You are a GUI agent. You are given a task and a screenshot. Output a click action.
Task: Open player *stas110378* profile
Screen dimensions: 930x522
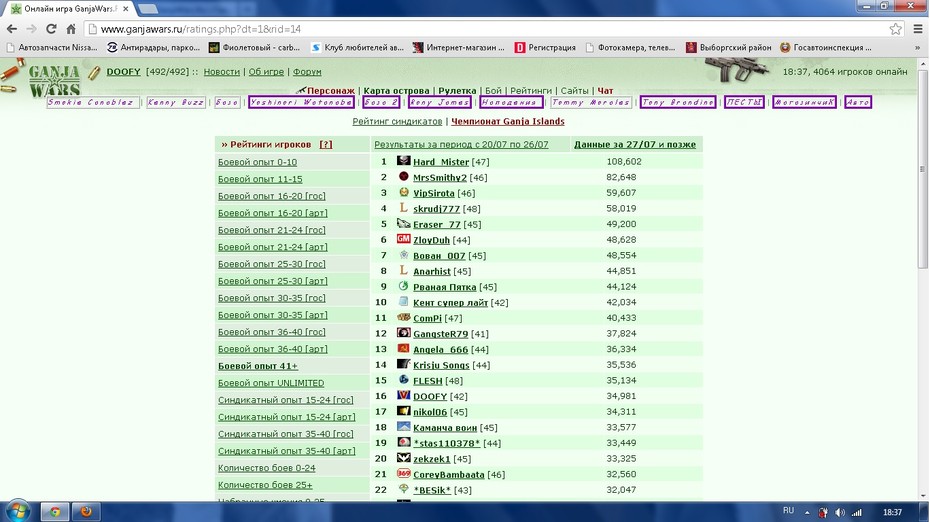coord(447,443)
